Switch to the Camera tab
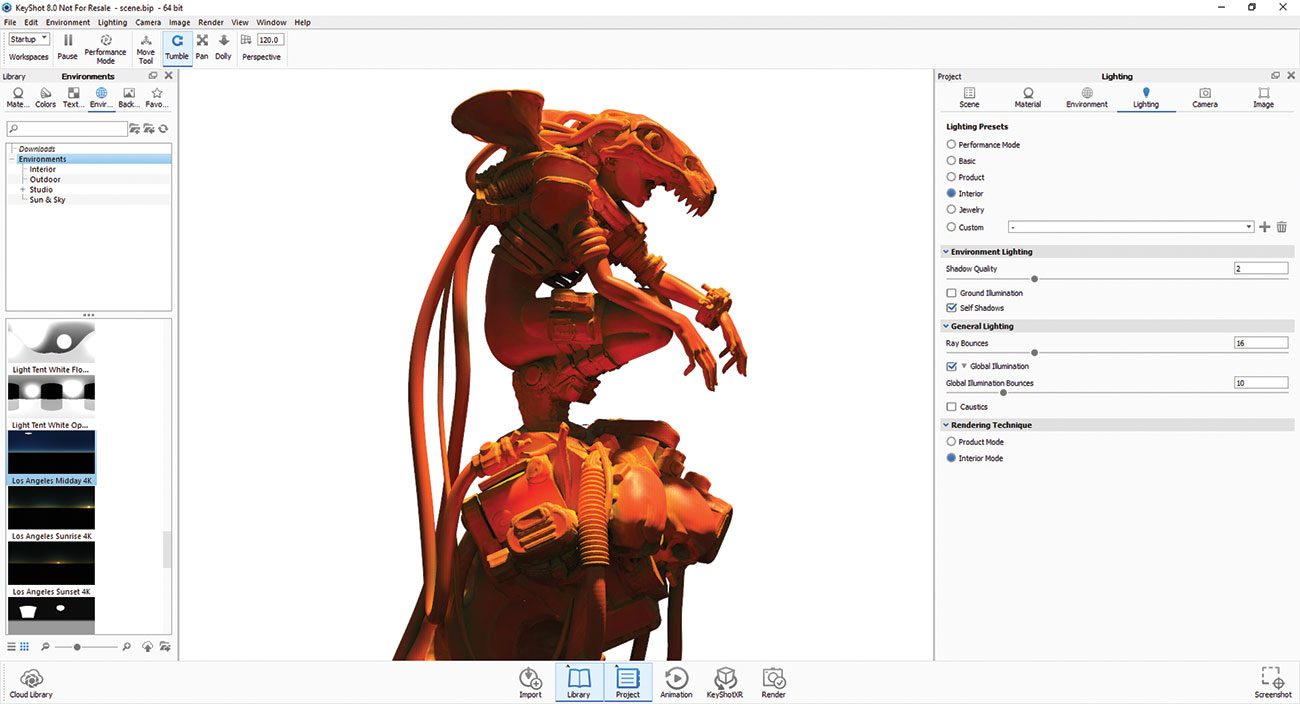Image resolution: width=1300 pixels, height=704 pixels. coord(1205,98)
